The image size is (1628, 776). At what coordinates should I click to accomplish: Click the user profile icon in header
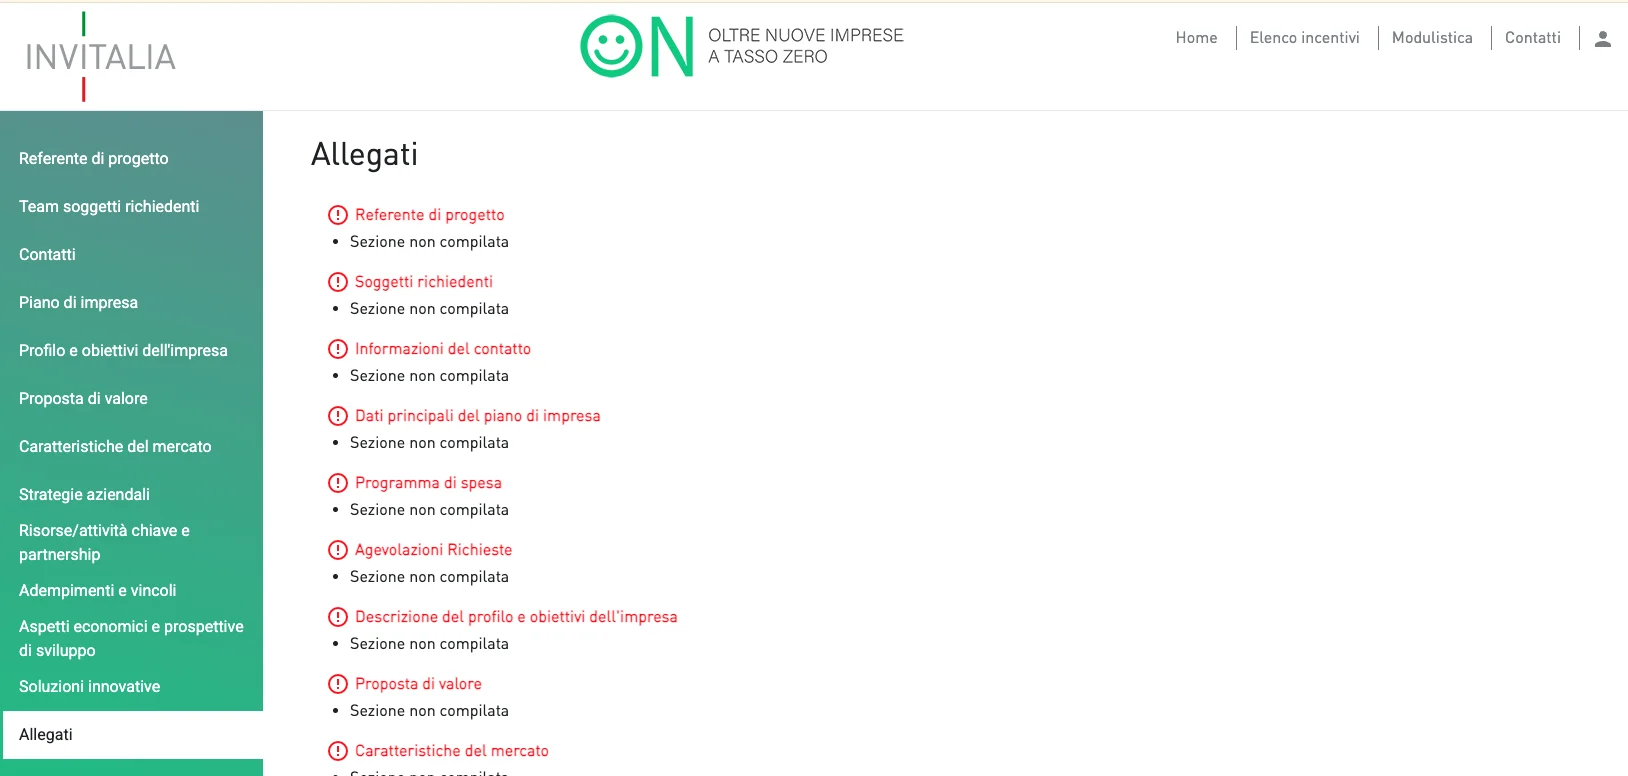(1602, 38)
